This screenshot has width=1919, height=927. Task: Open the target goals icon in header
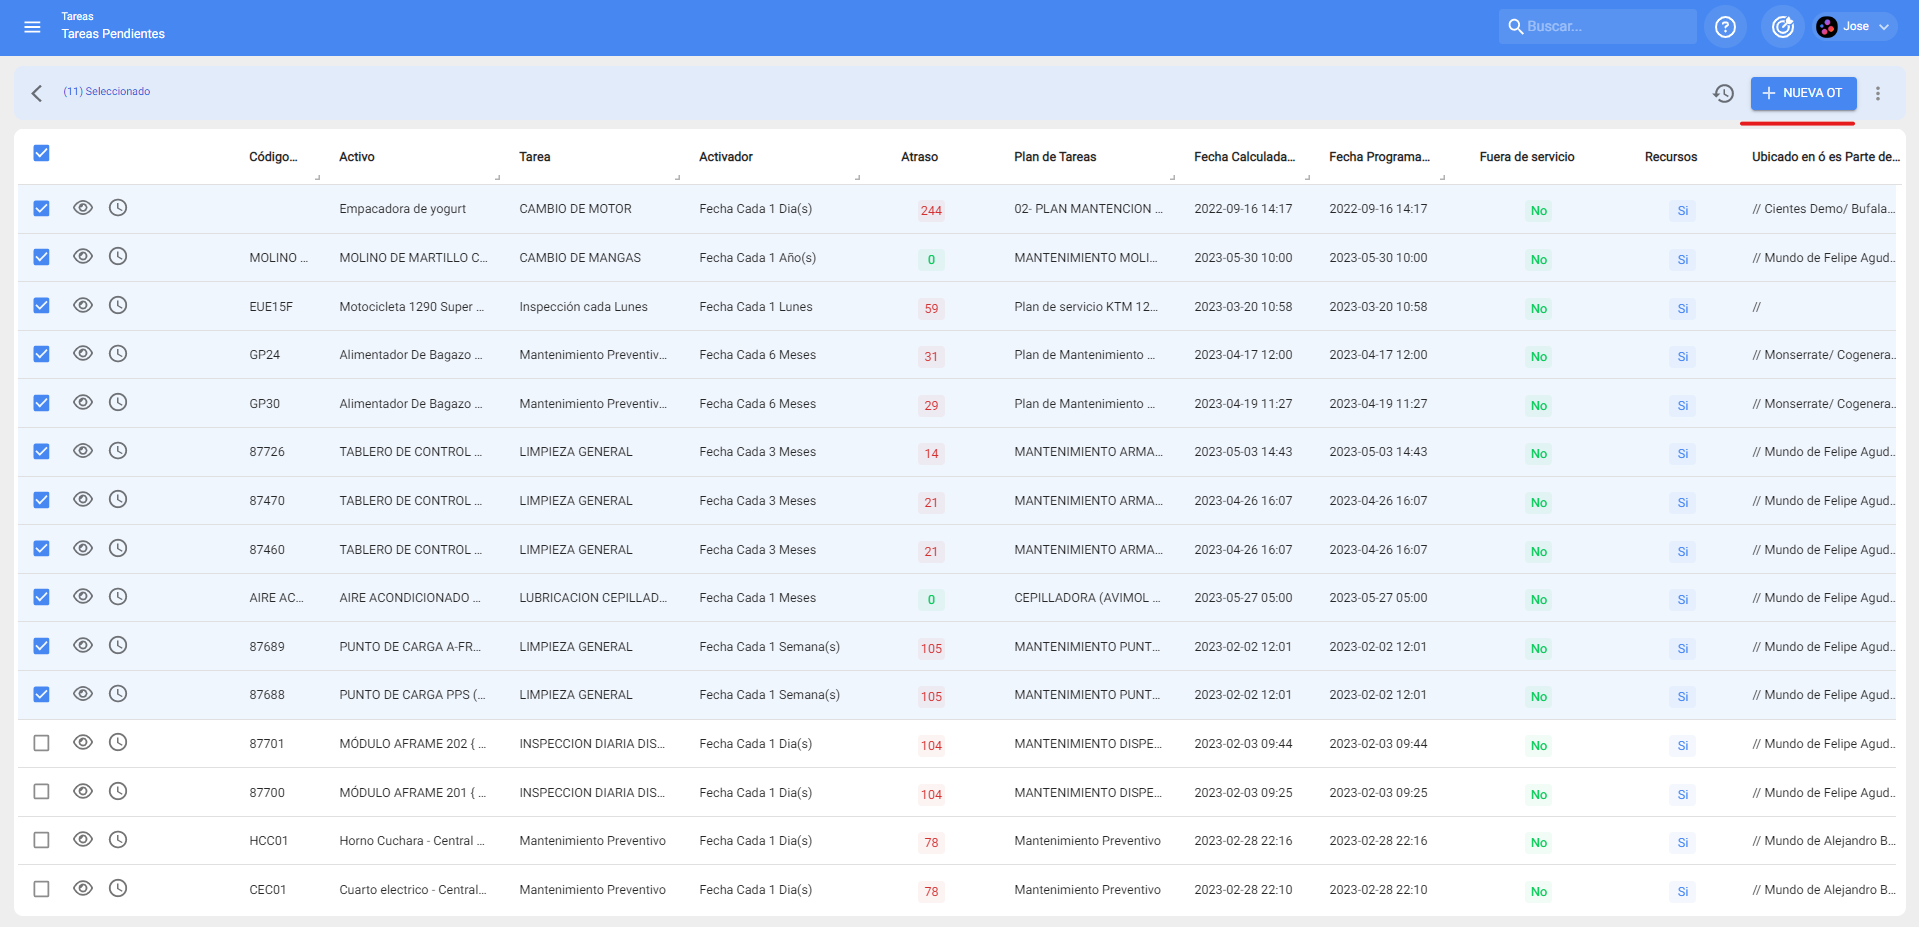[x=1782, y=27]
